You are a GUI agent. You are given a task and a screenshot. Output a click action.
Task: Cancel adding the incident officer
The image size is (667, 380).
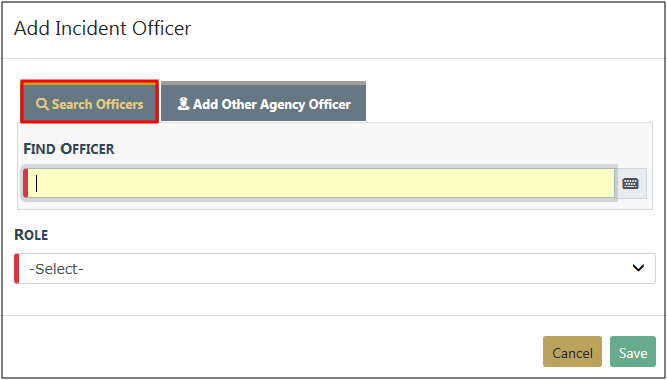pyautogui.click(x=572, y=351)
